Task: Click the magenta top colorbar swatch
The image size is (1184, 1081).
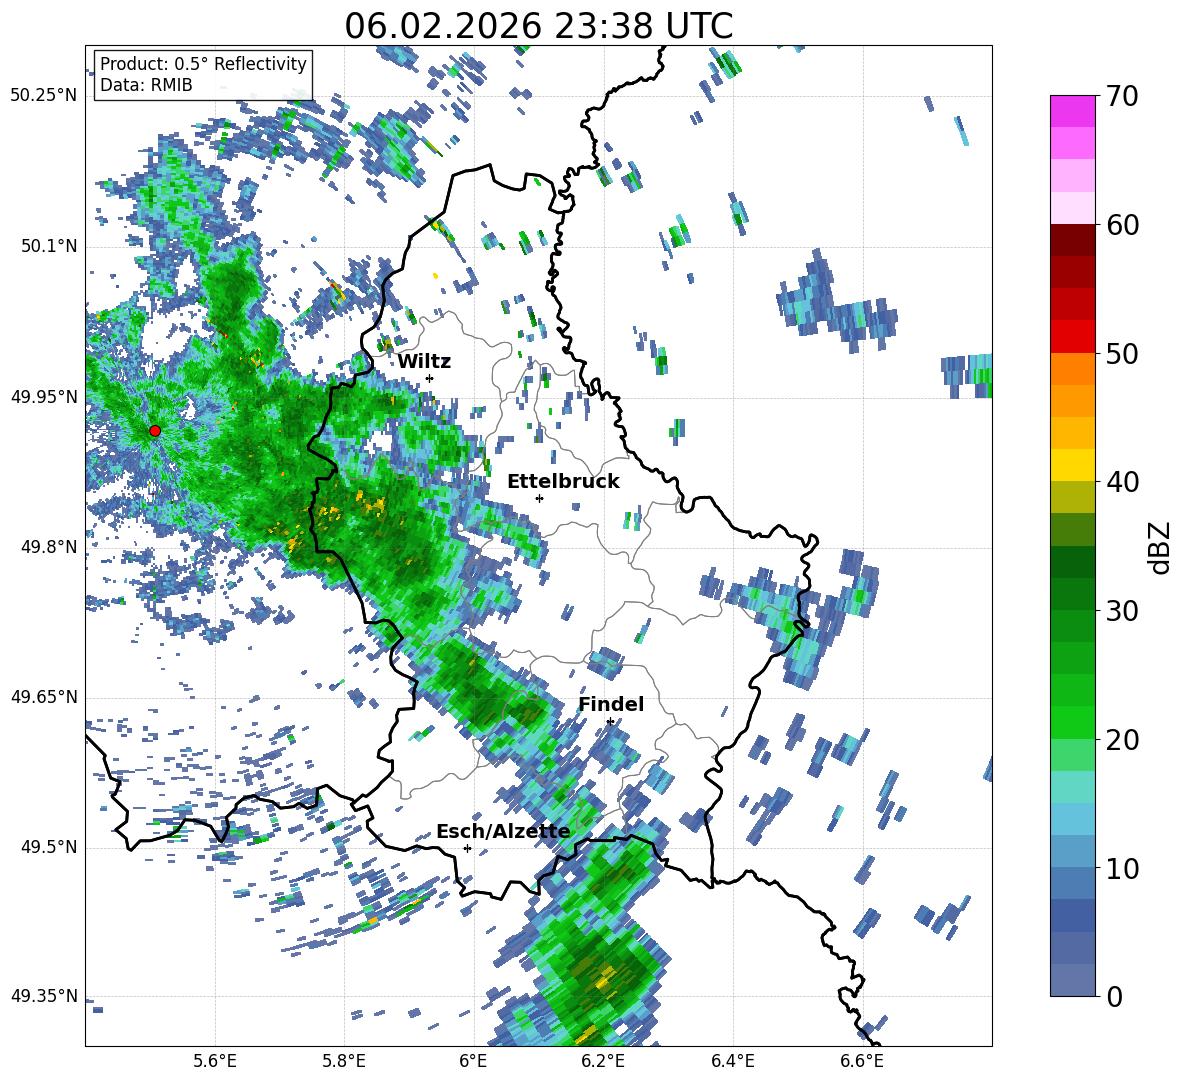Action: (1072, 111)
